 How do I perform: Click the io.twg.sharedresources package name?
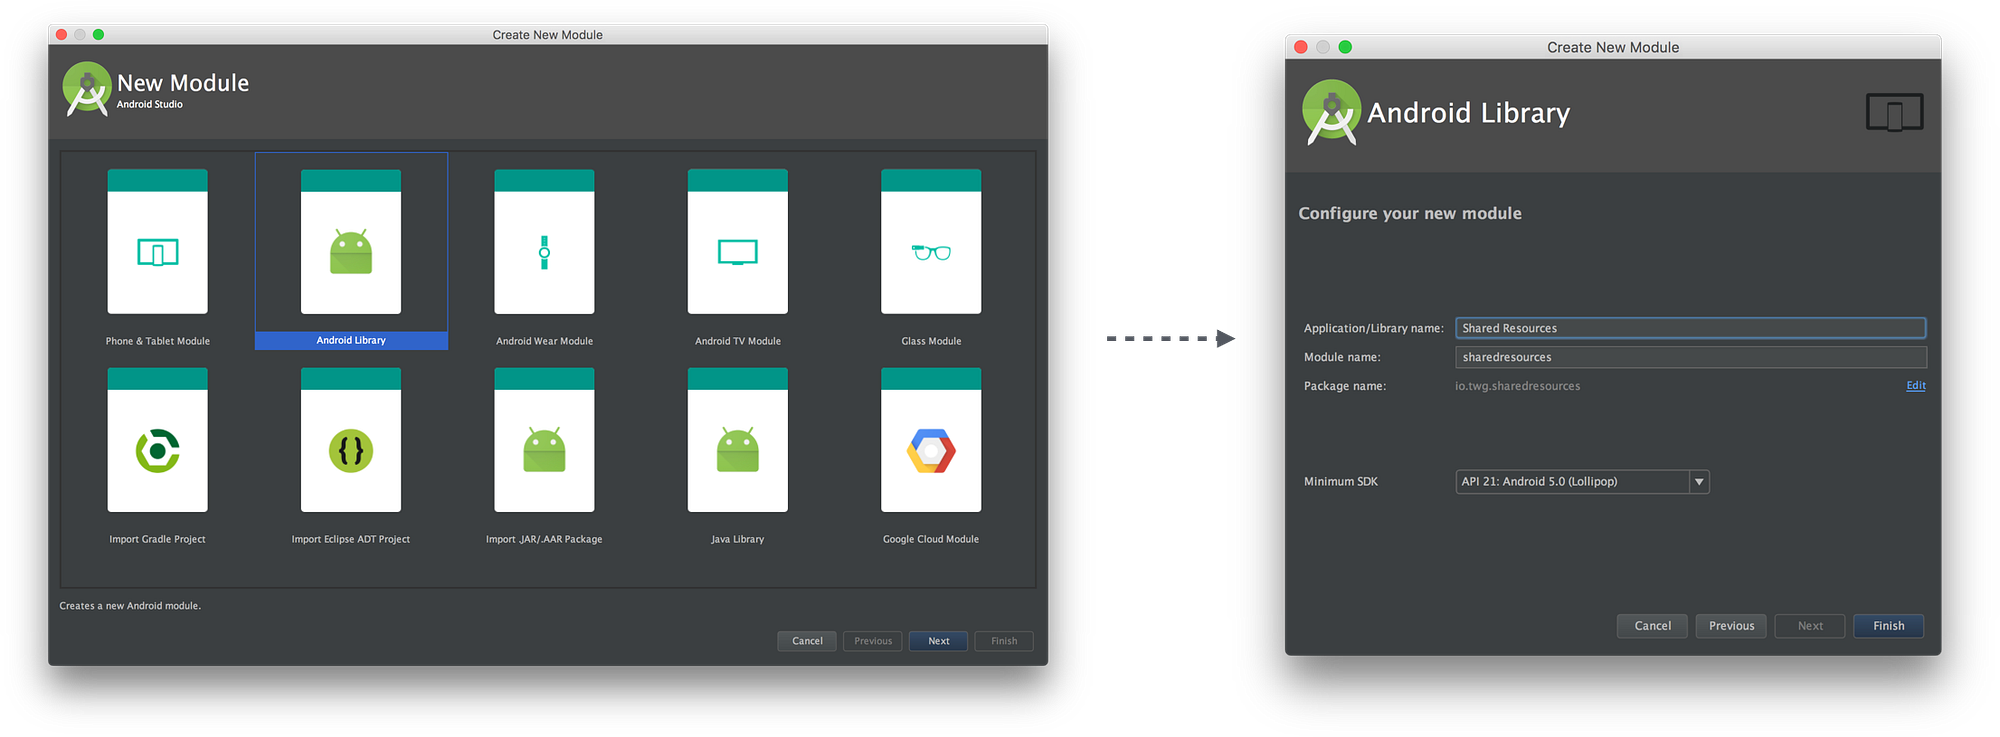pos(1517,386)
